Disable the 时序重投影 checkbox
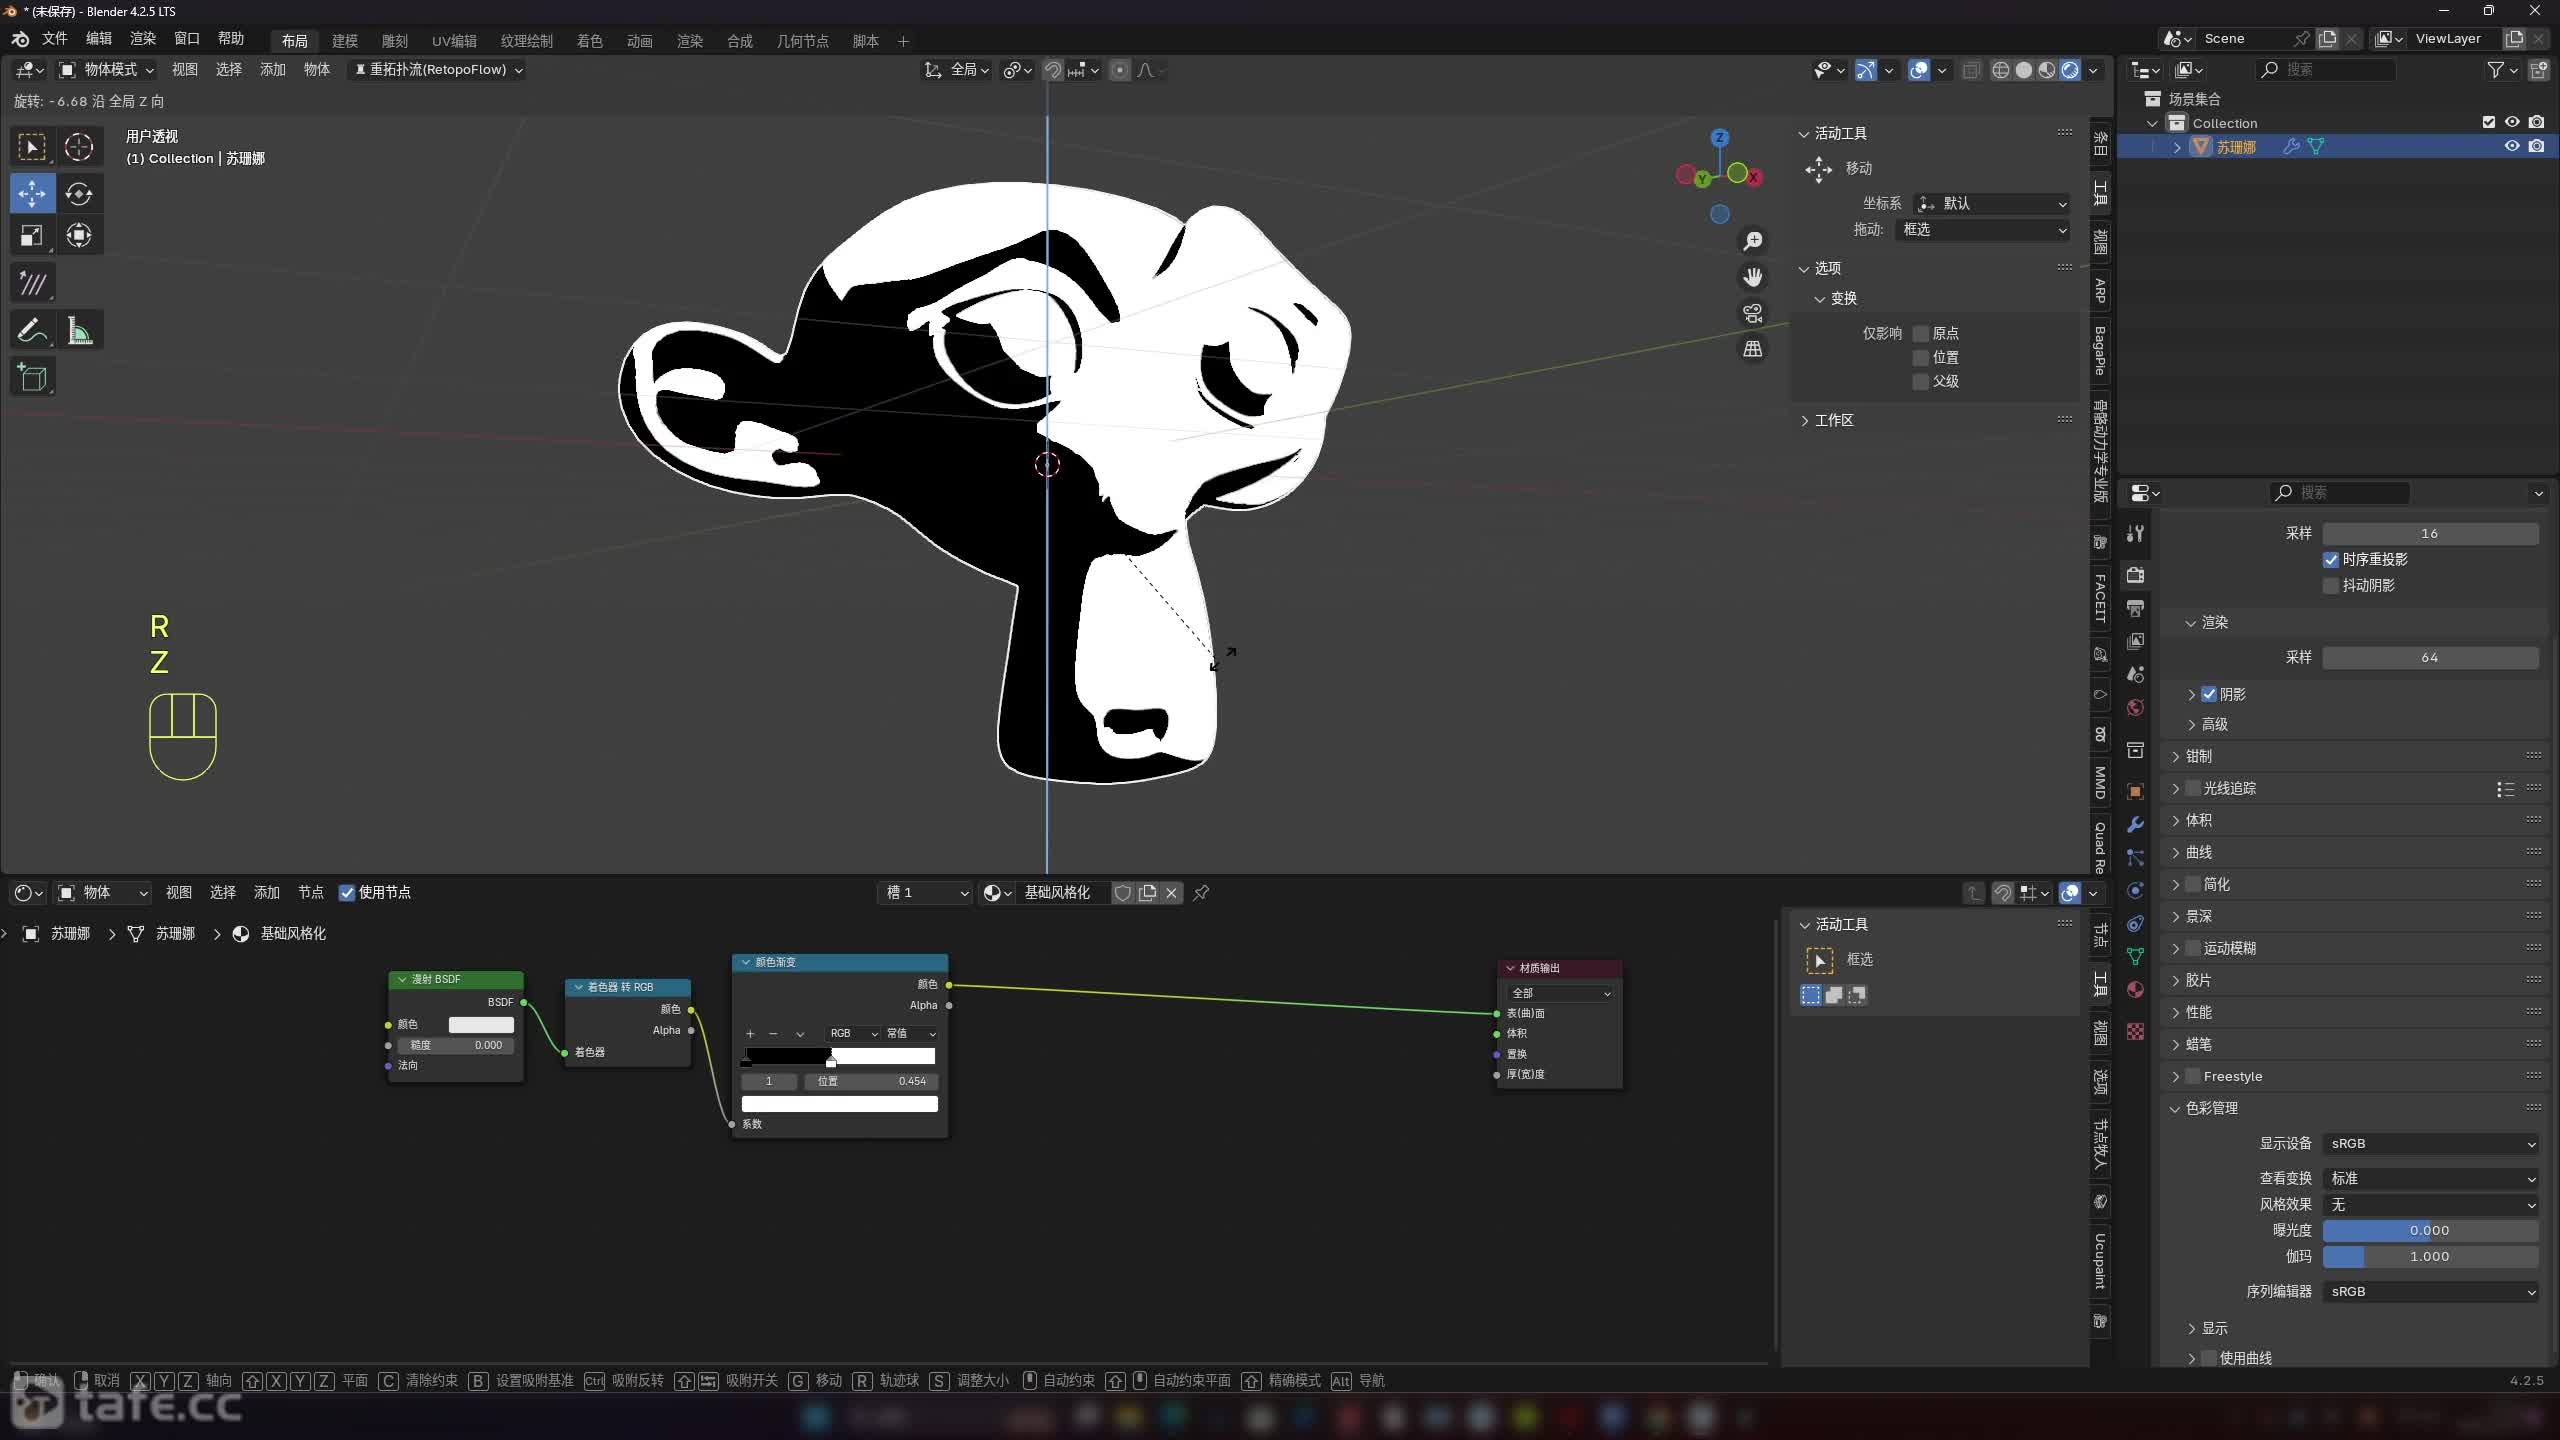 (x=2331, y=559)
